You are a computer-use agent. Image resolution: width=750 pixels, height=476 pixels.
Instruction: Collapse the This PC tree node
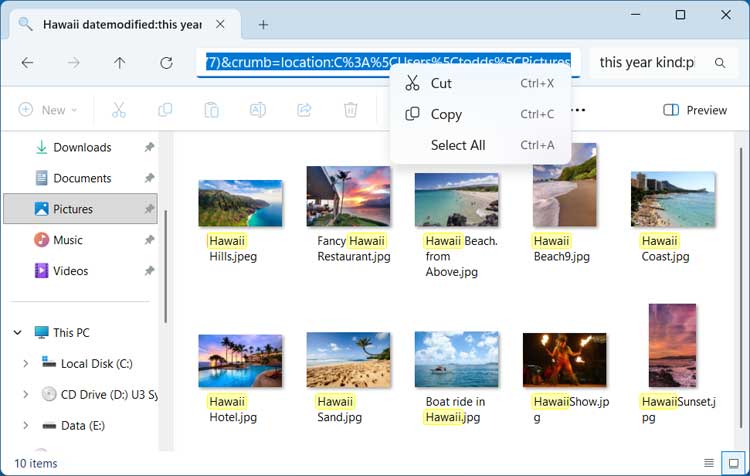coord(18,332)
